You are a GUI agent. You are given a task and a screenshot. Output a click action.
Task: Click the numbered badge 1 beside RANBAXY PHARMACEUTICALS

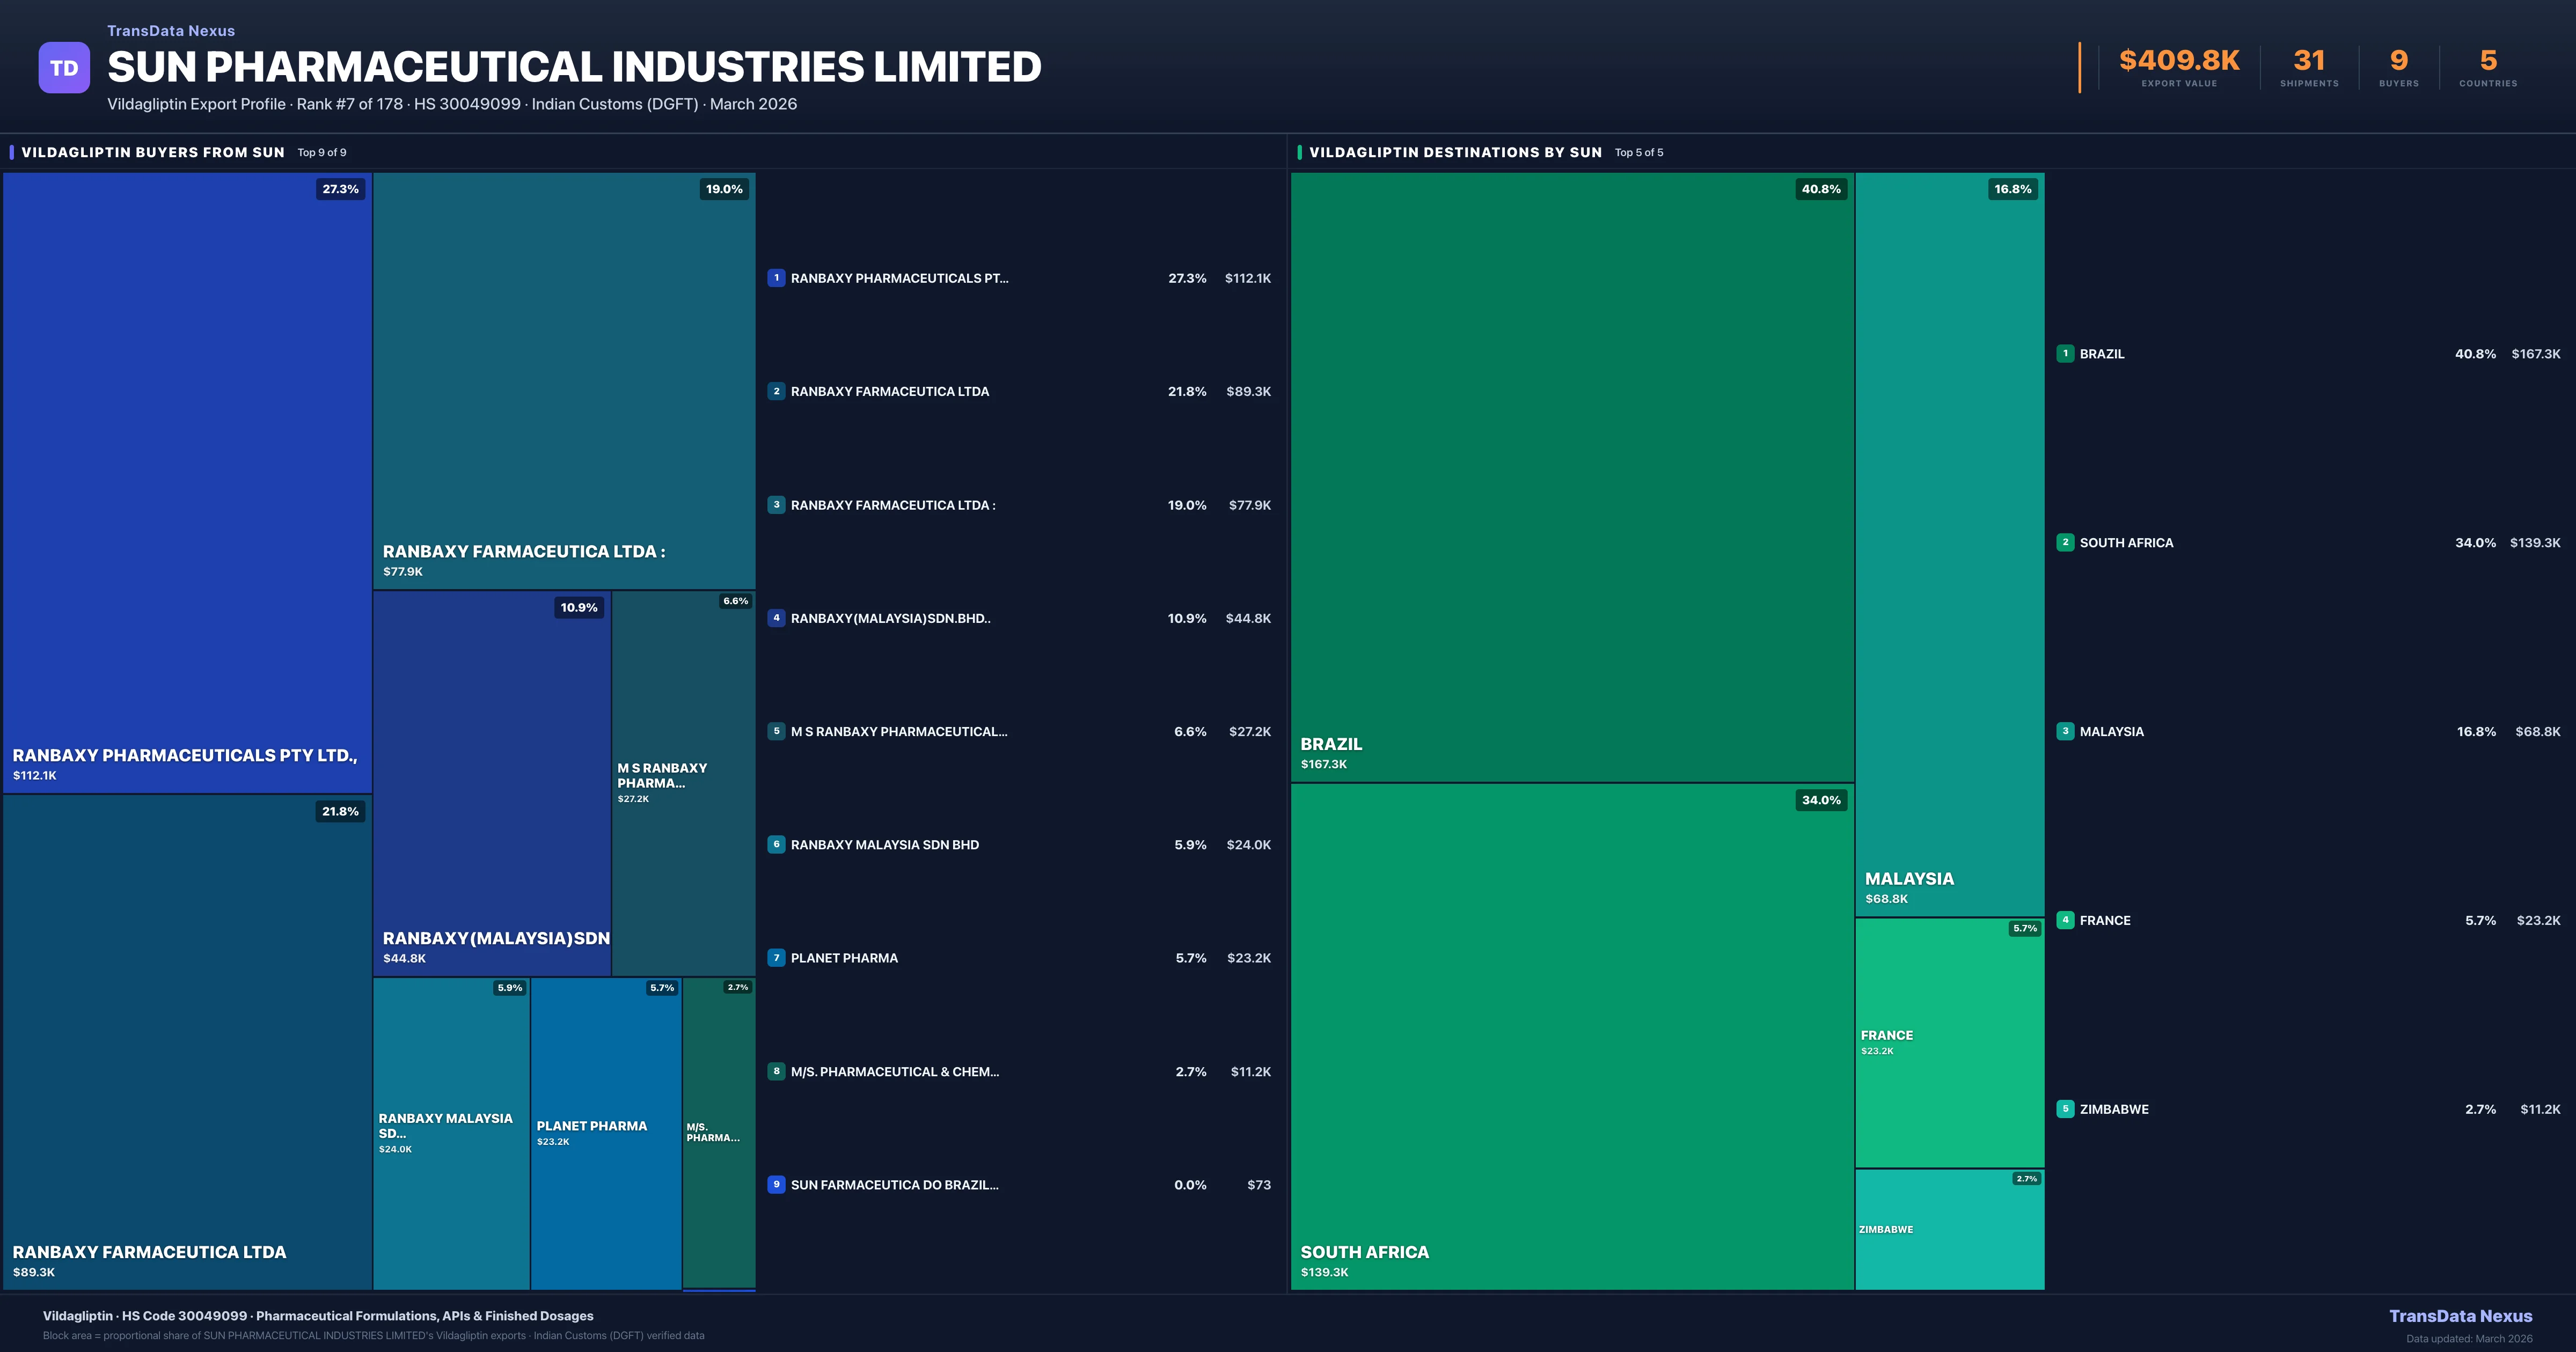pos(777,278)
